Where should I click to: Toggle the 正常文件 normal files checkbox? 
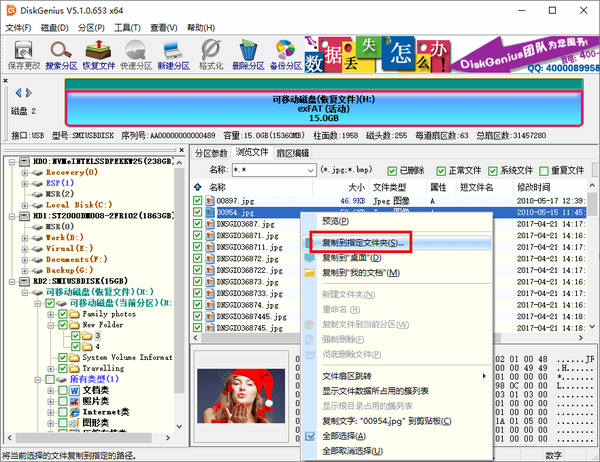coord(441,170)
